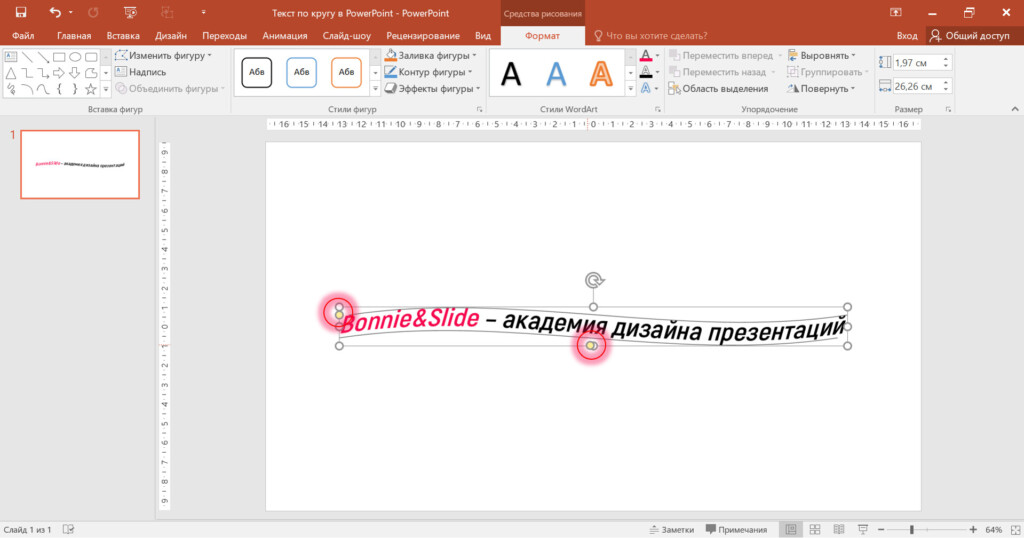Select the rectangle shape
Image resolution: width=1024 pixels, height=538 pixels.
click(59, 57)
